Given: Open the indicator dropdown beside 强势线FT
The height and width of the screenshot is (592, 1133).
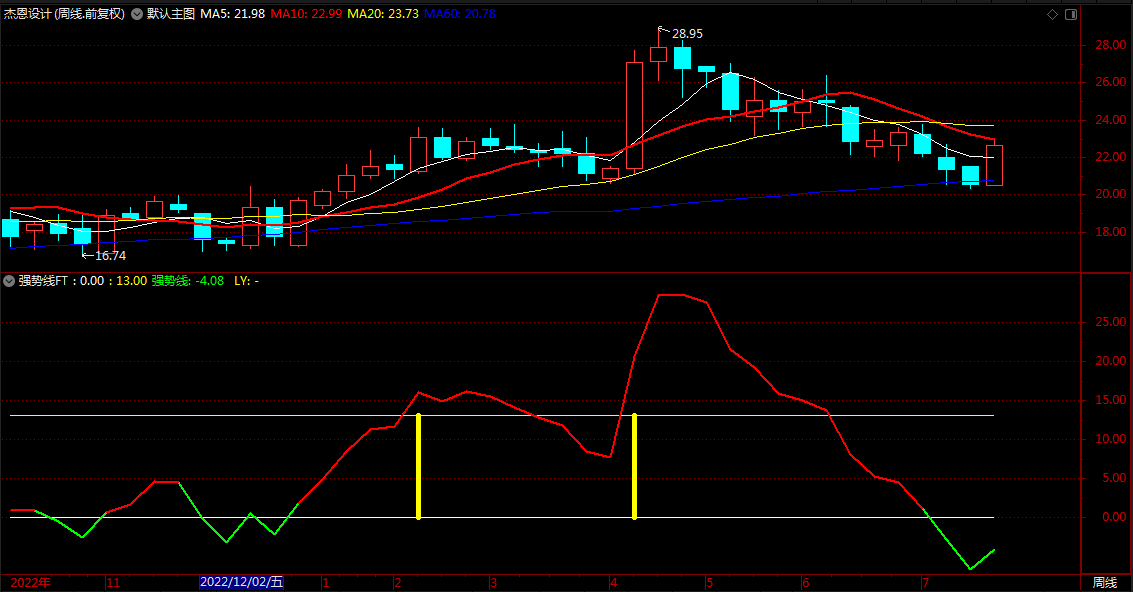Looking at the screenshot, I should point(9,281).
